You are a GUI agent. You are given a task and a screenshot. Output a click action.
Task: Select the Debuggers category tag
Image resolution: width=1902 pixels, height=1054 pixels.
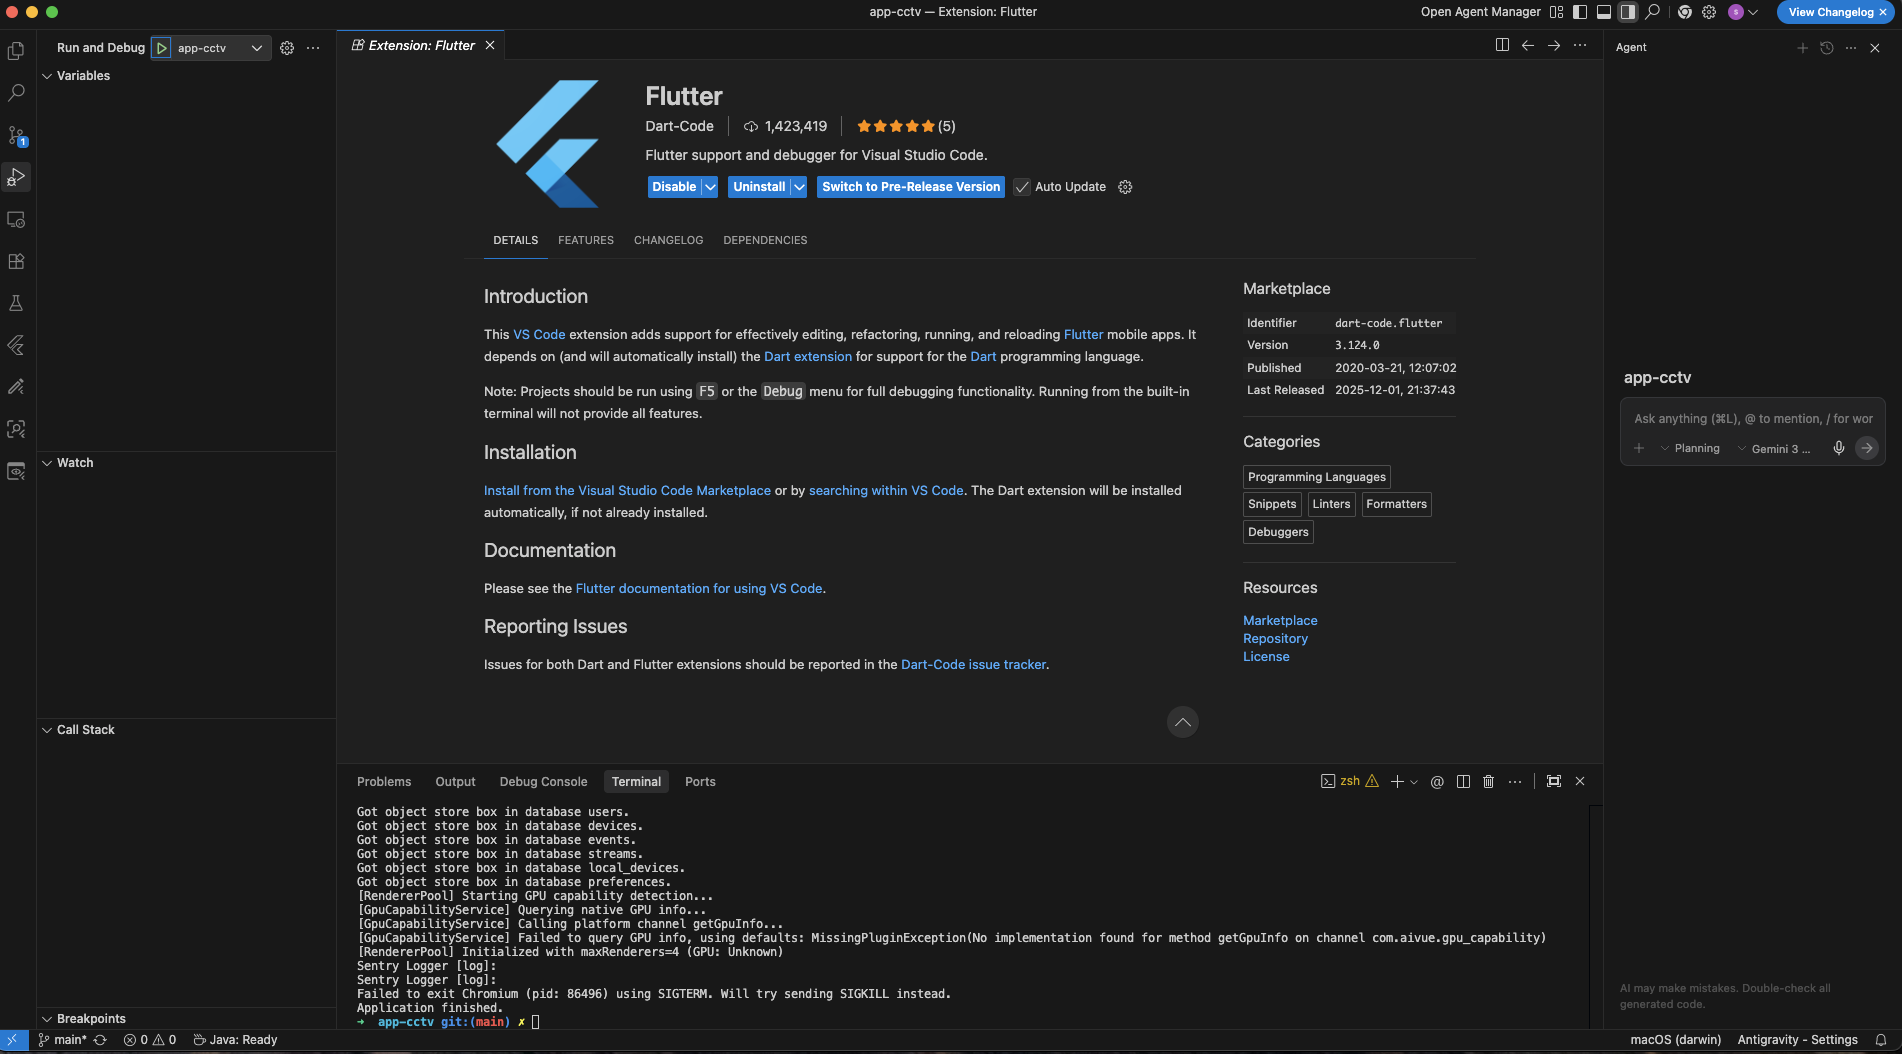click(x=1278, y=532)
